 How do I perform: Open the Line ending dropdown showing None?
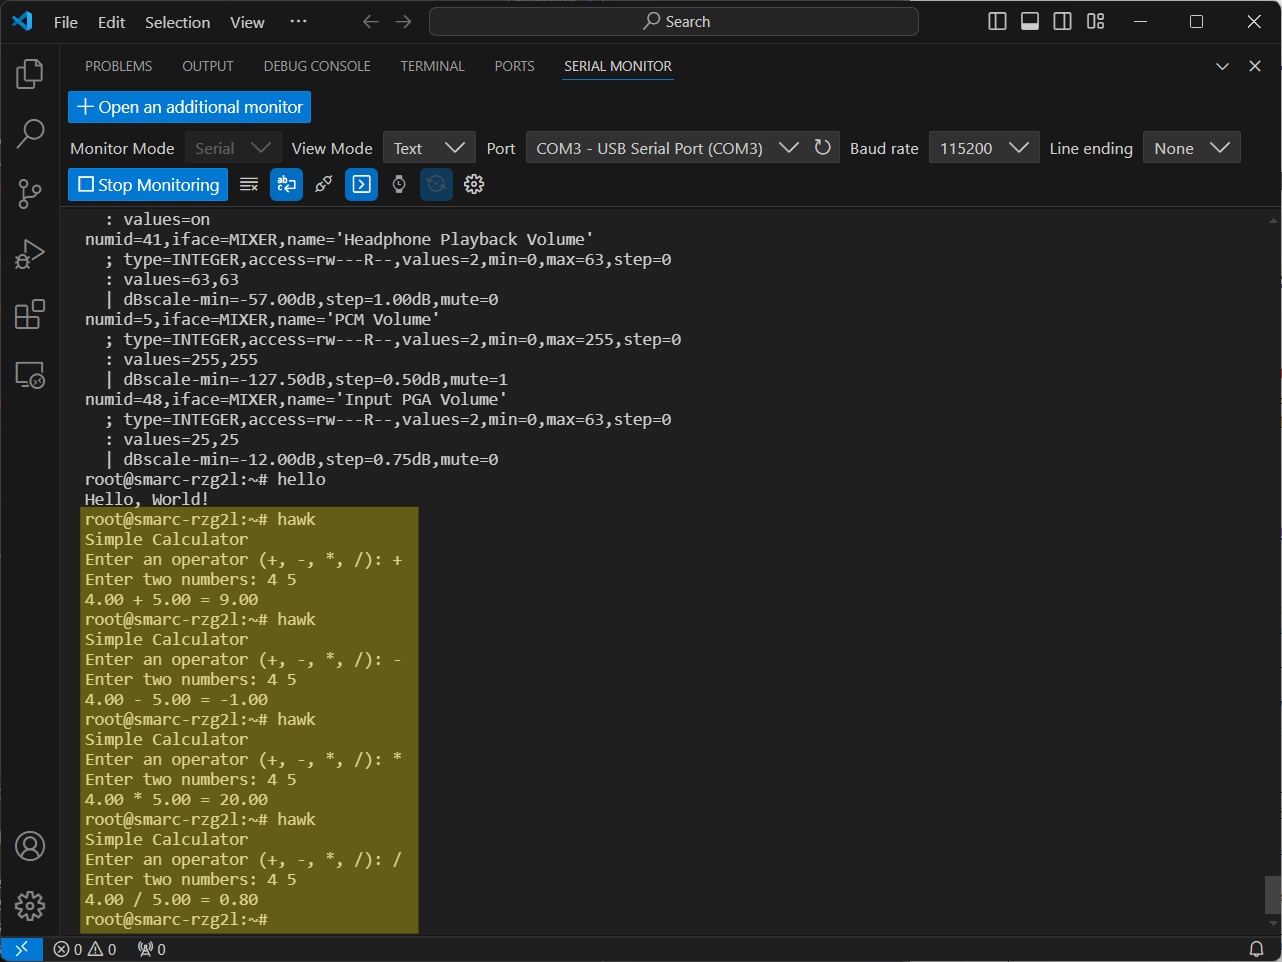(x=1192, y=148)
